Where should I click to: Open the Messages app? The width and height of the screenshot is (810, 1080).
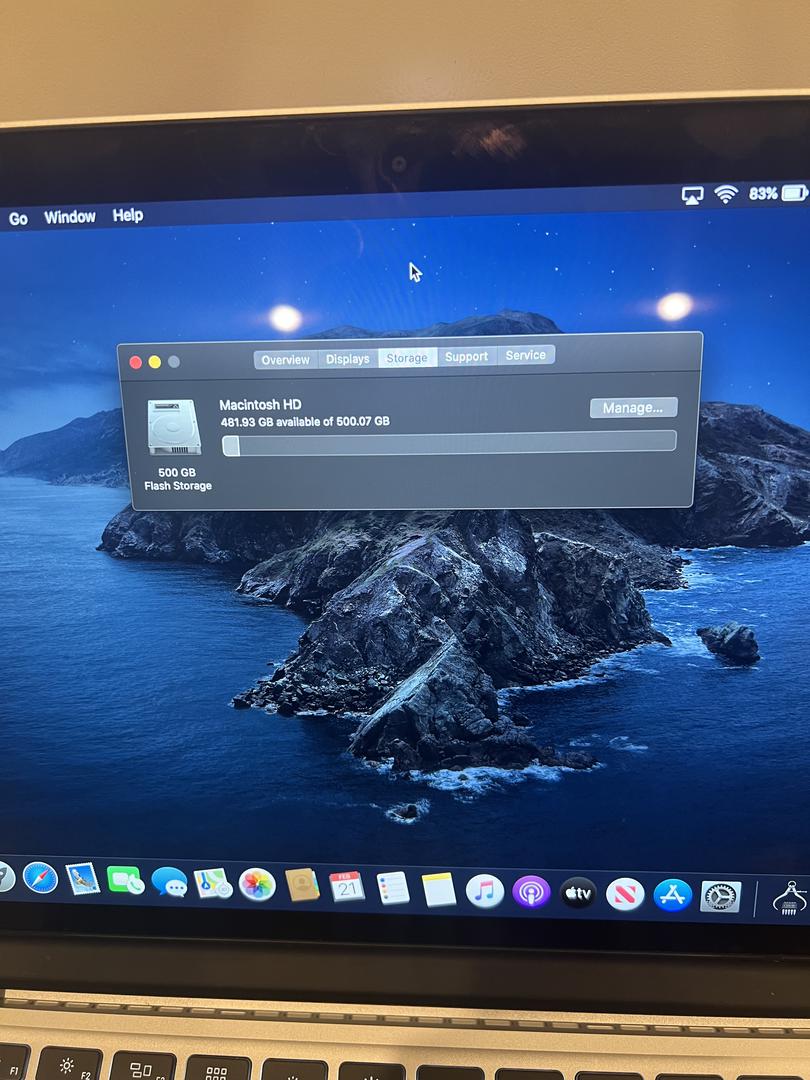click(x=169, y=882)
